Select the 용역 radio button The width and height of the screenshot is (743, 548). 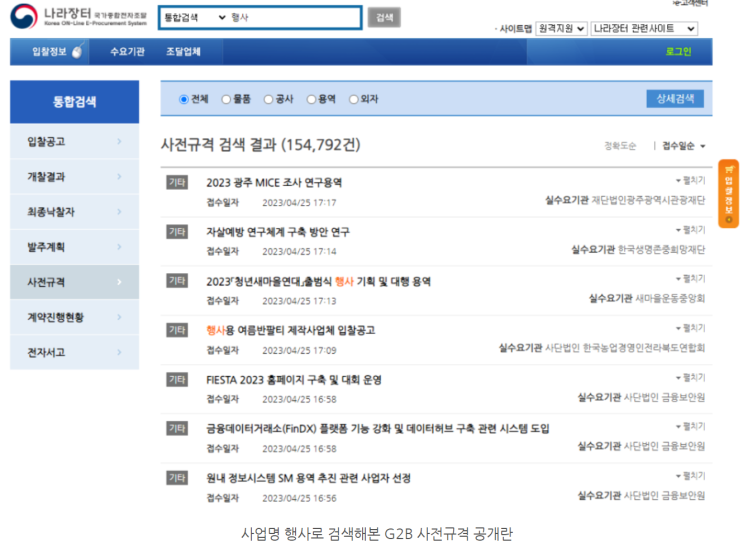(311, 99)
